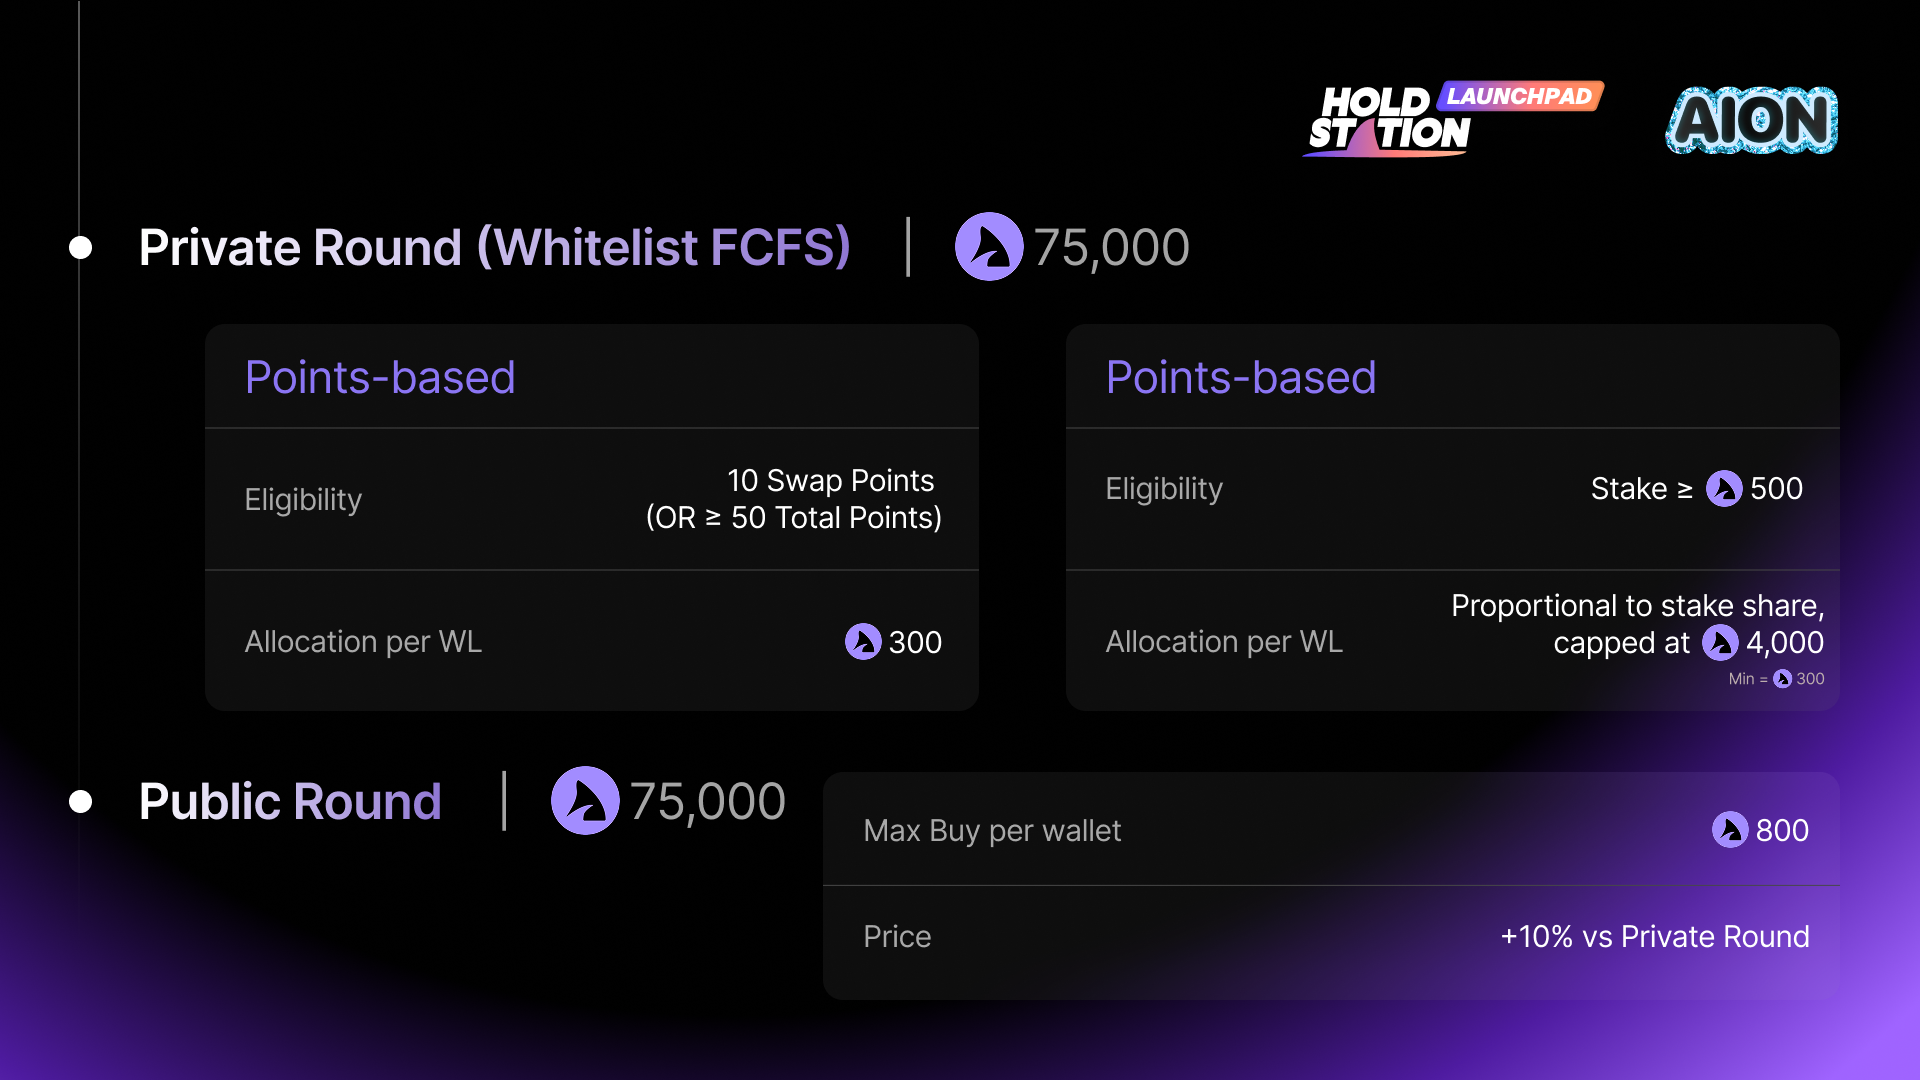
Task: Click the +10% vs Private Round text
Action: point(1655,937)
